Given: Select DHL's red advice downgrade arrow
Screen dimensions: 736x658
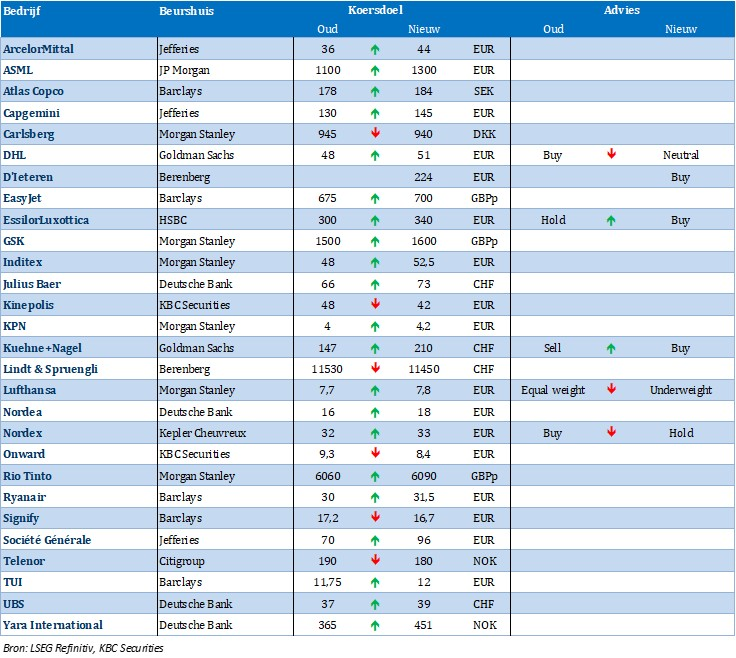Looking at the screenshot, I should [x=611, y=155].
